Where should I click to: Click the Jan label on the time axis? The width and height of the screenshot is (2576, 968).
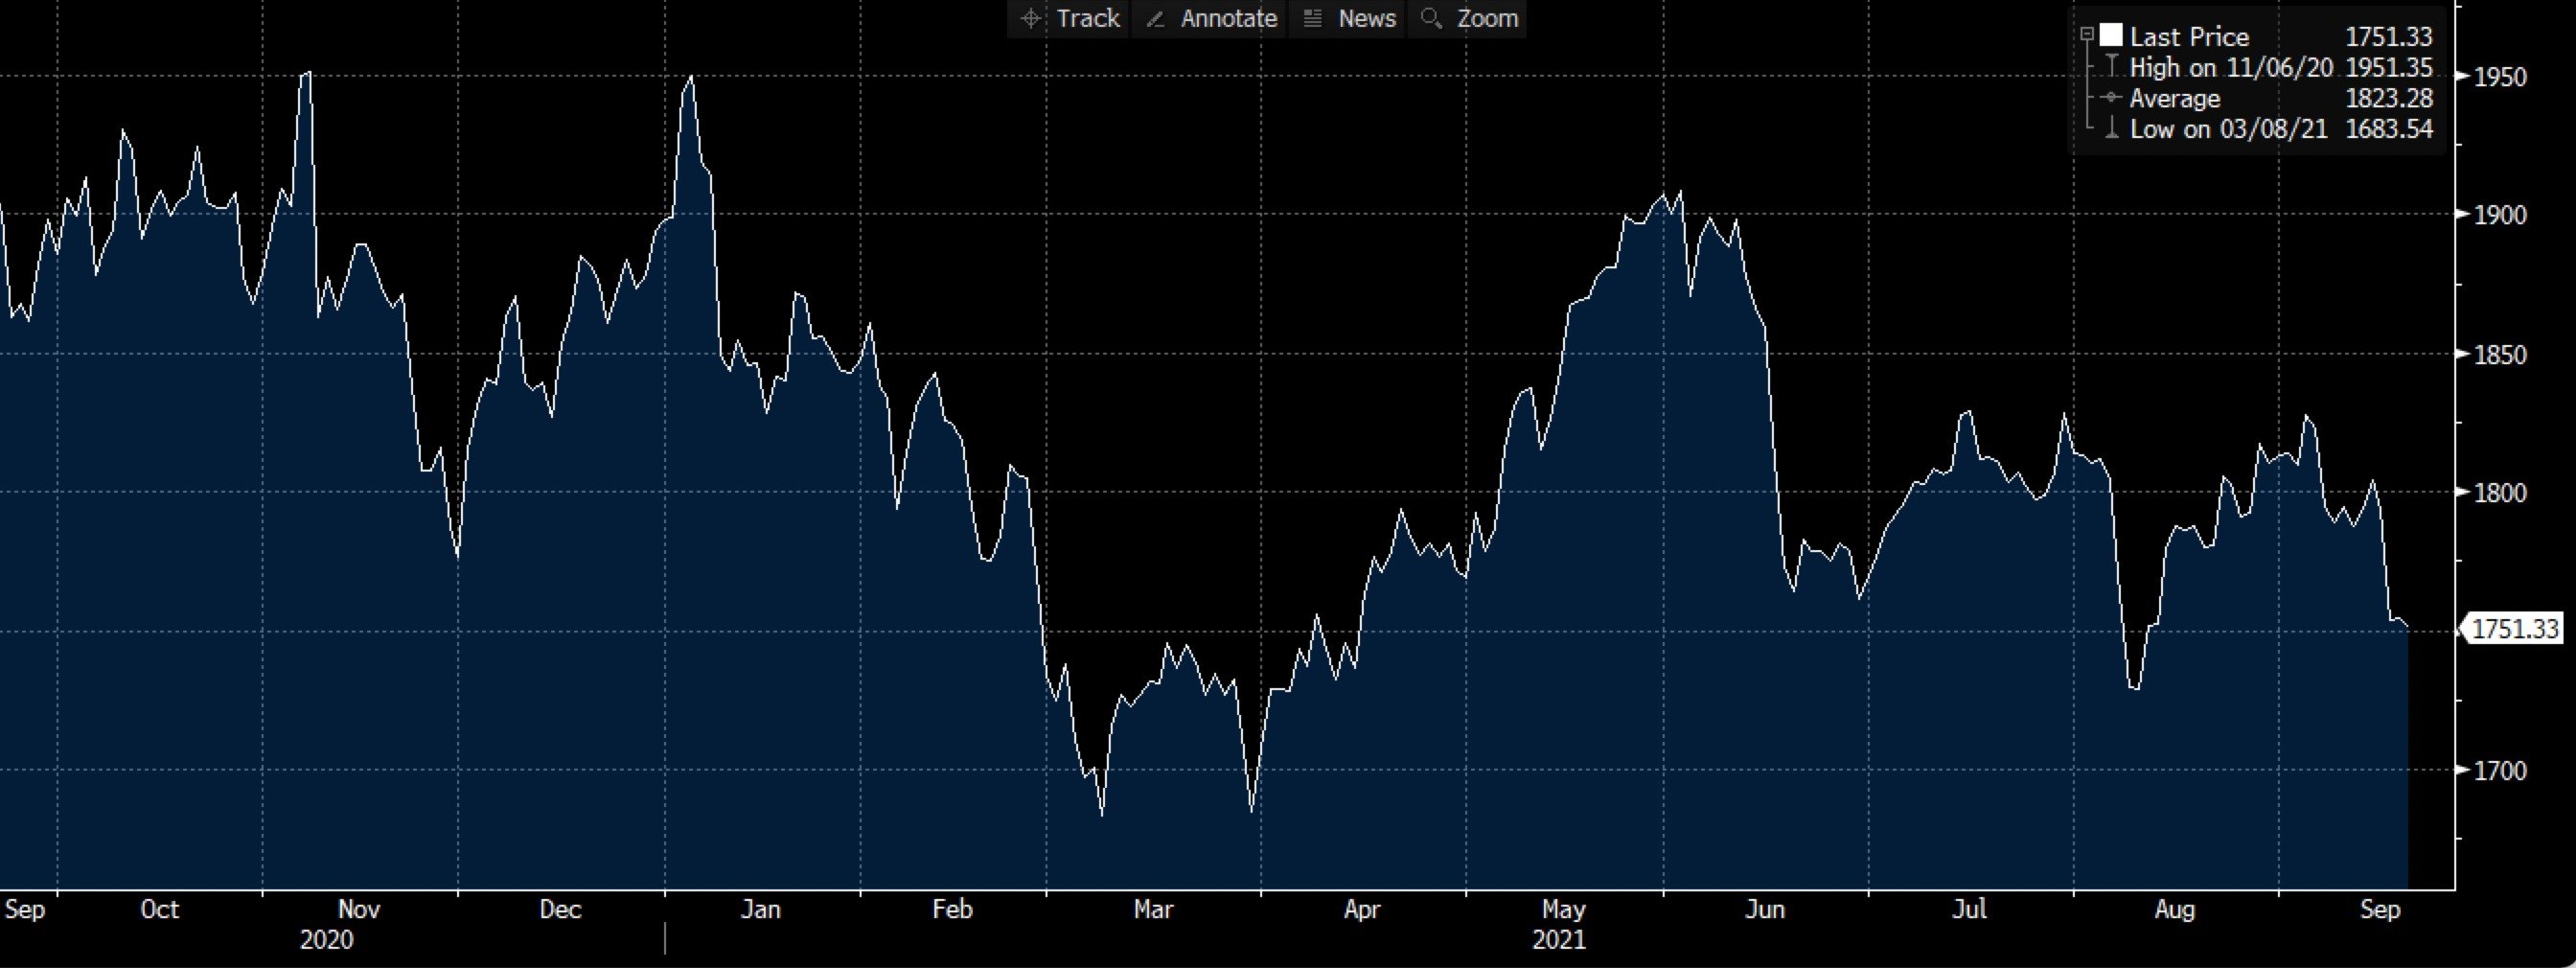[x=760, y=910]
